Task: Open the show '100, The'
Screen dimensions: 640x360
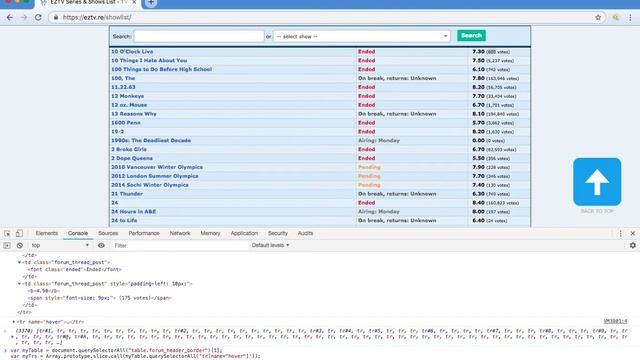Action: pos(123,78)
